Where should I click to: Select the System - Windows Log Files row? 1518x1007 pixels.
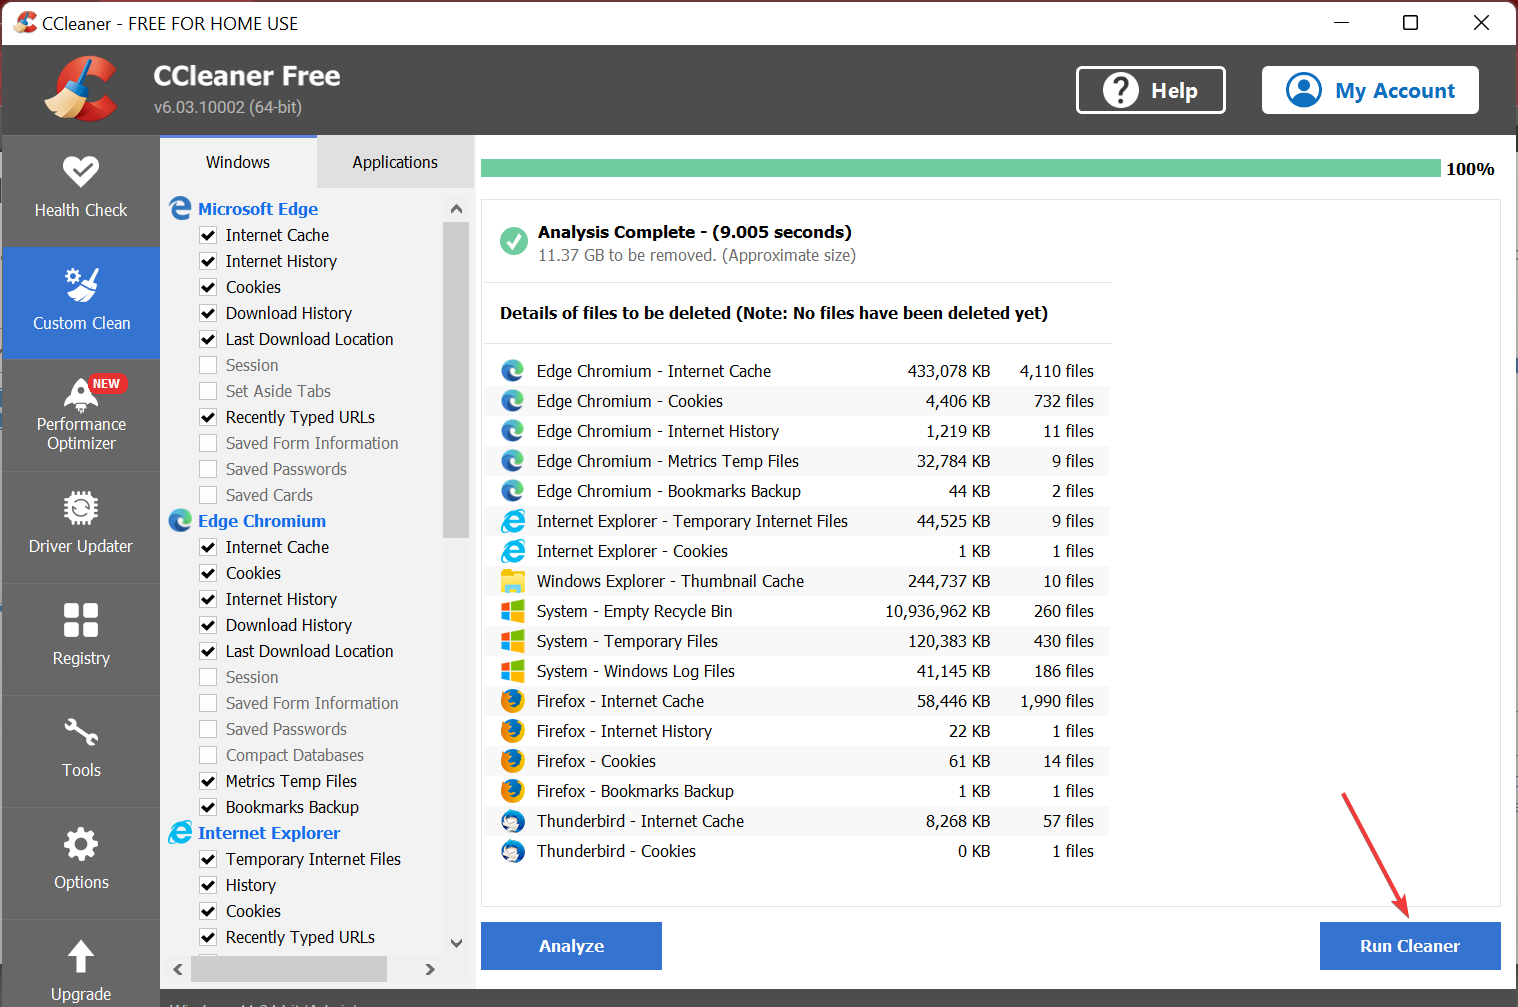797,671
